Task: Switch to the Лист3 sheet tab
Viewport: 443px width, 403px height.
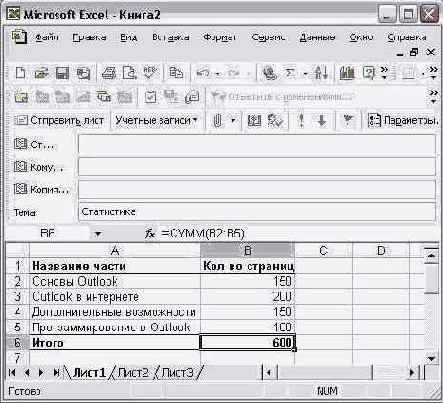Action: (x=177, y=373)
